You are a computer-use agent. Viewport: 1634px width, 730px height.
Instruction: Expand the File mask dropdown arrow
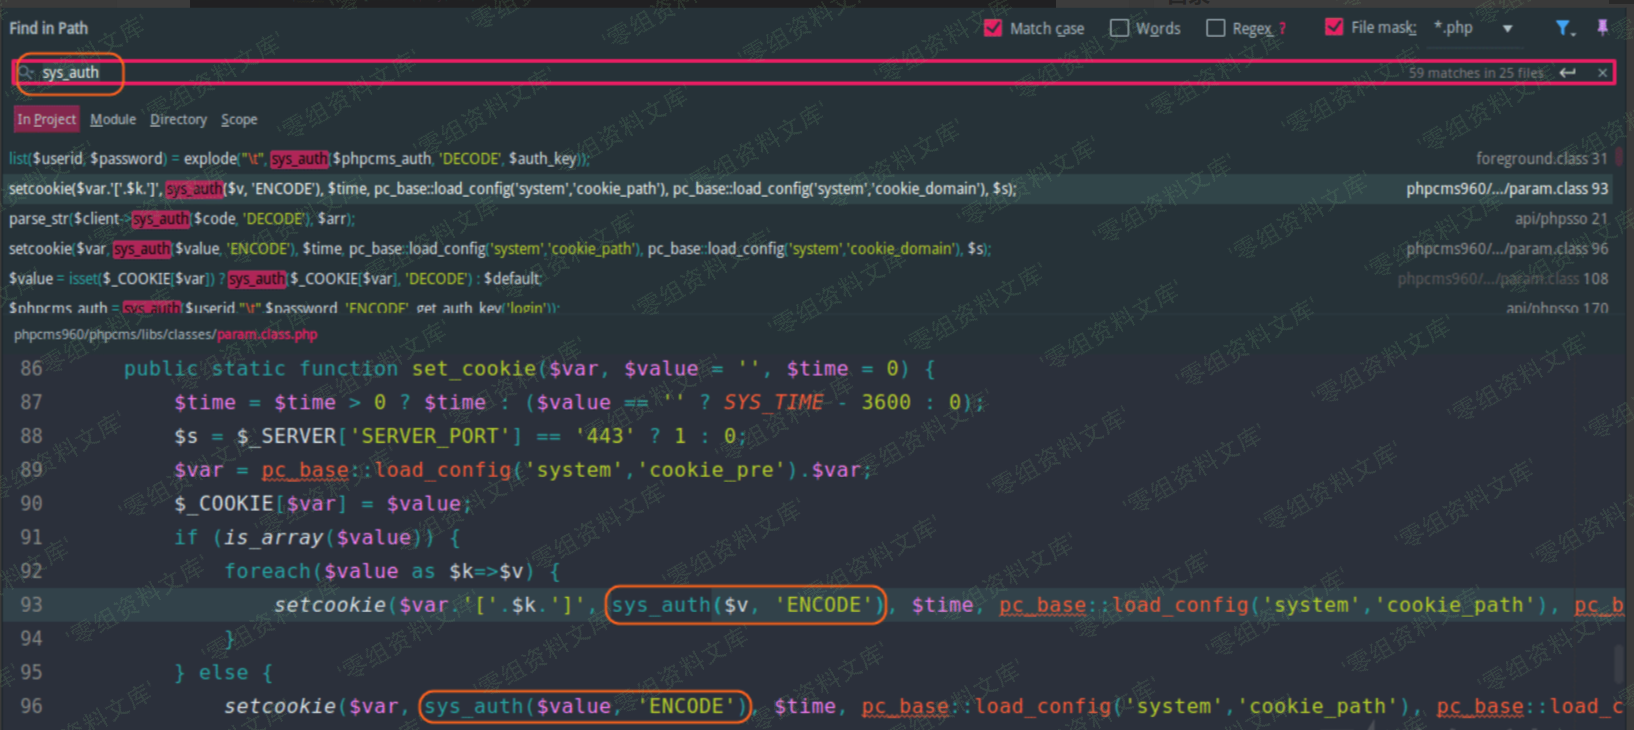pos(1507,28)
